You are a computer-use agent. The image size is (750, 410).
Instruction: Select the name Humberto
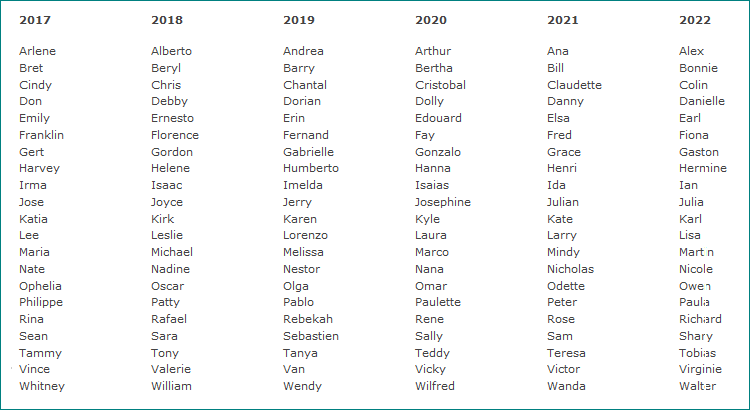click(311, 168)
